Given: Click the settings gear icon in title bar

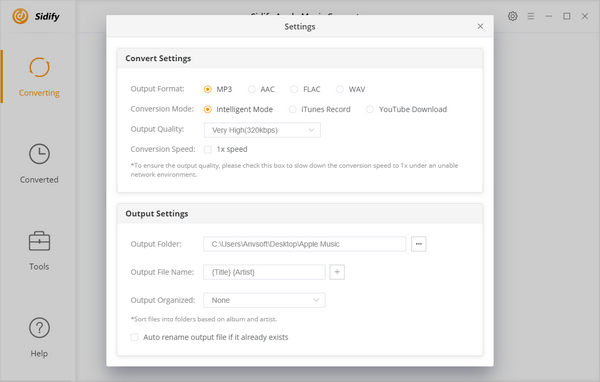Looking at the screenshot, I should point(512,16).
